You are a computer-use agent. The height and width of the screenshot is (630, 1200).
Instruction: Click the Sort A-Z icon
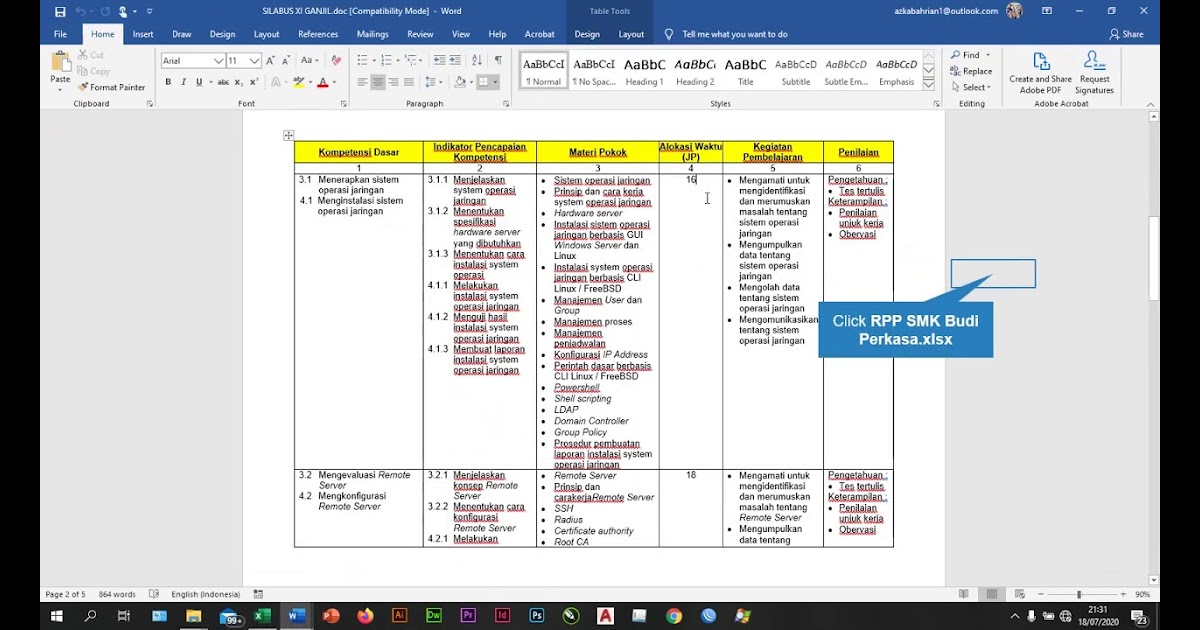point(478,61)
